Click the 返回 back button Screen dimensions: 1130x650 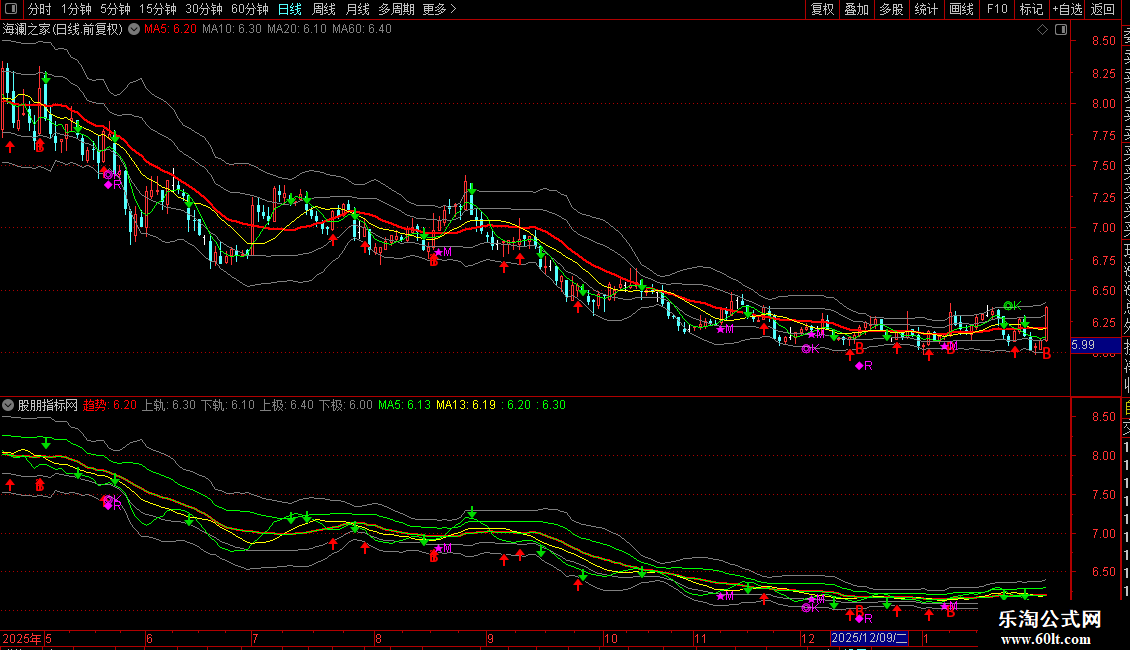(1103, 9)
